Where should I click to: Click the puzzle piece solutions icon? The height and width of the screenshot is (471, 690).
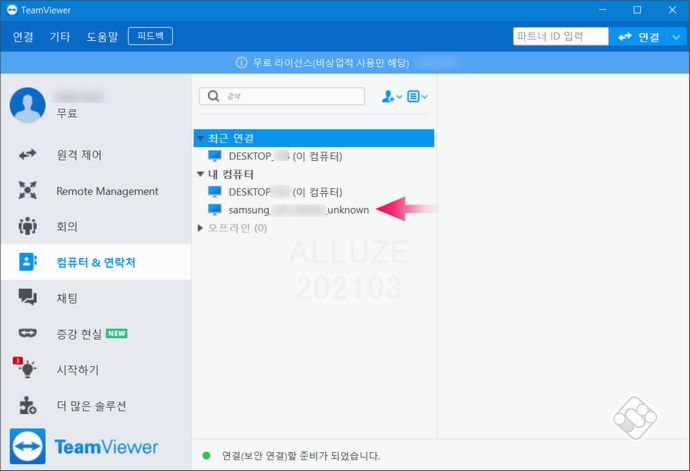28,405
